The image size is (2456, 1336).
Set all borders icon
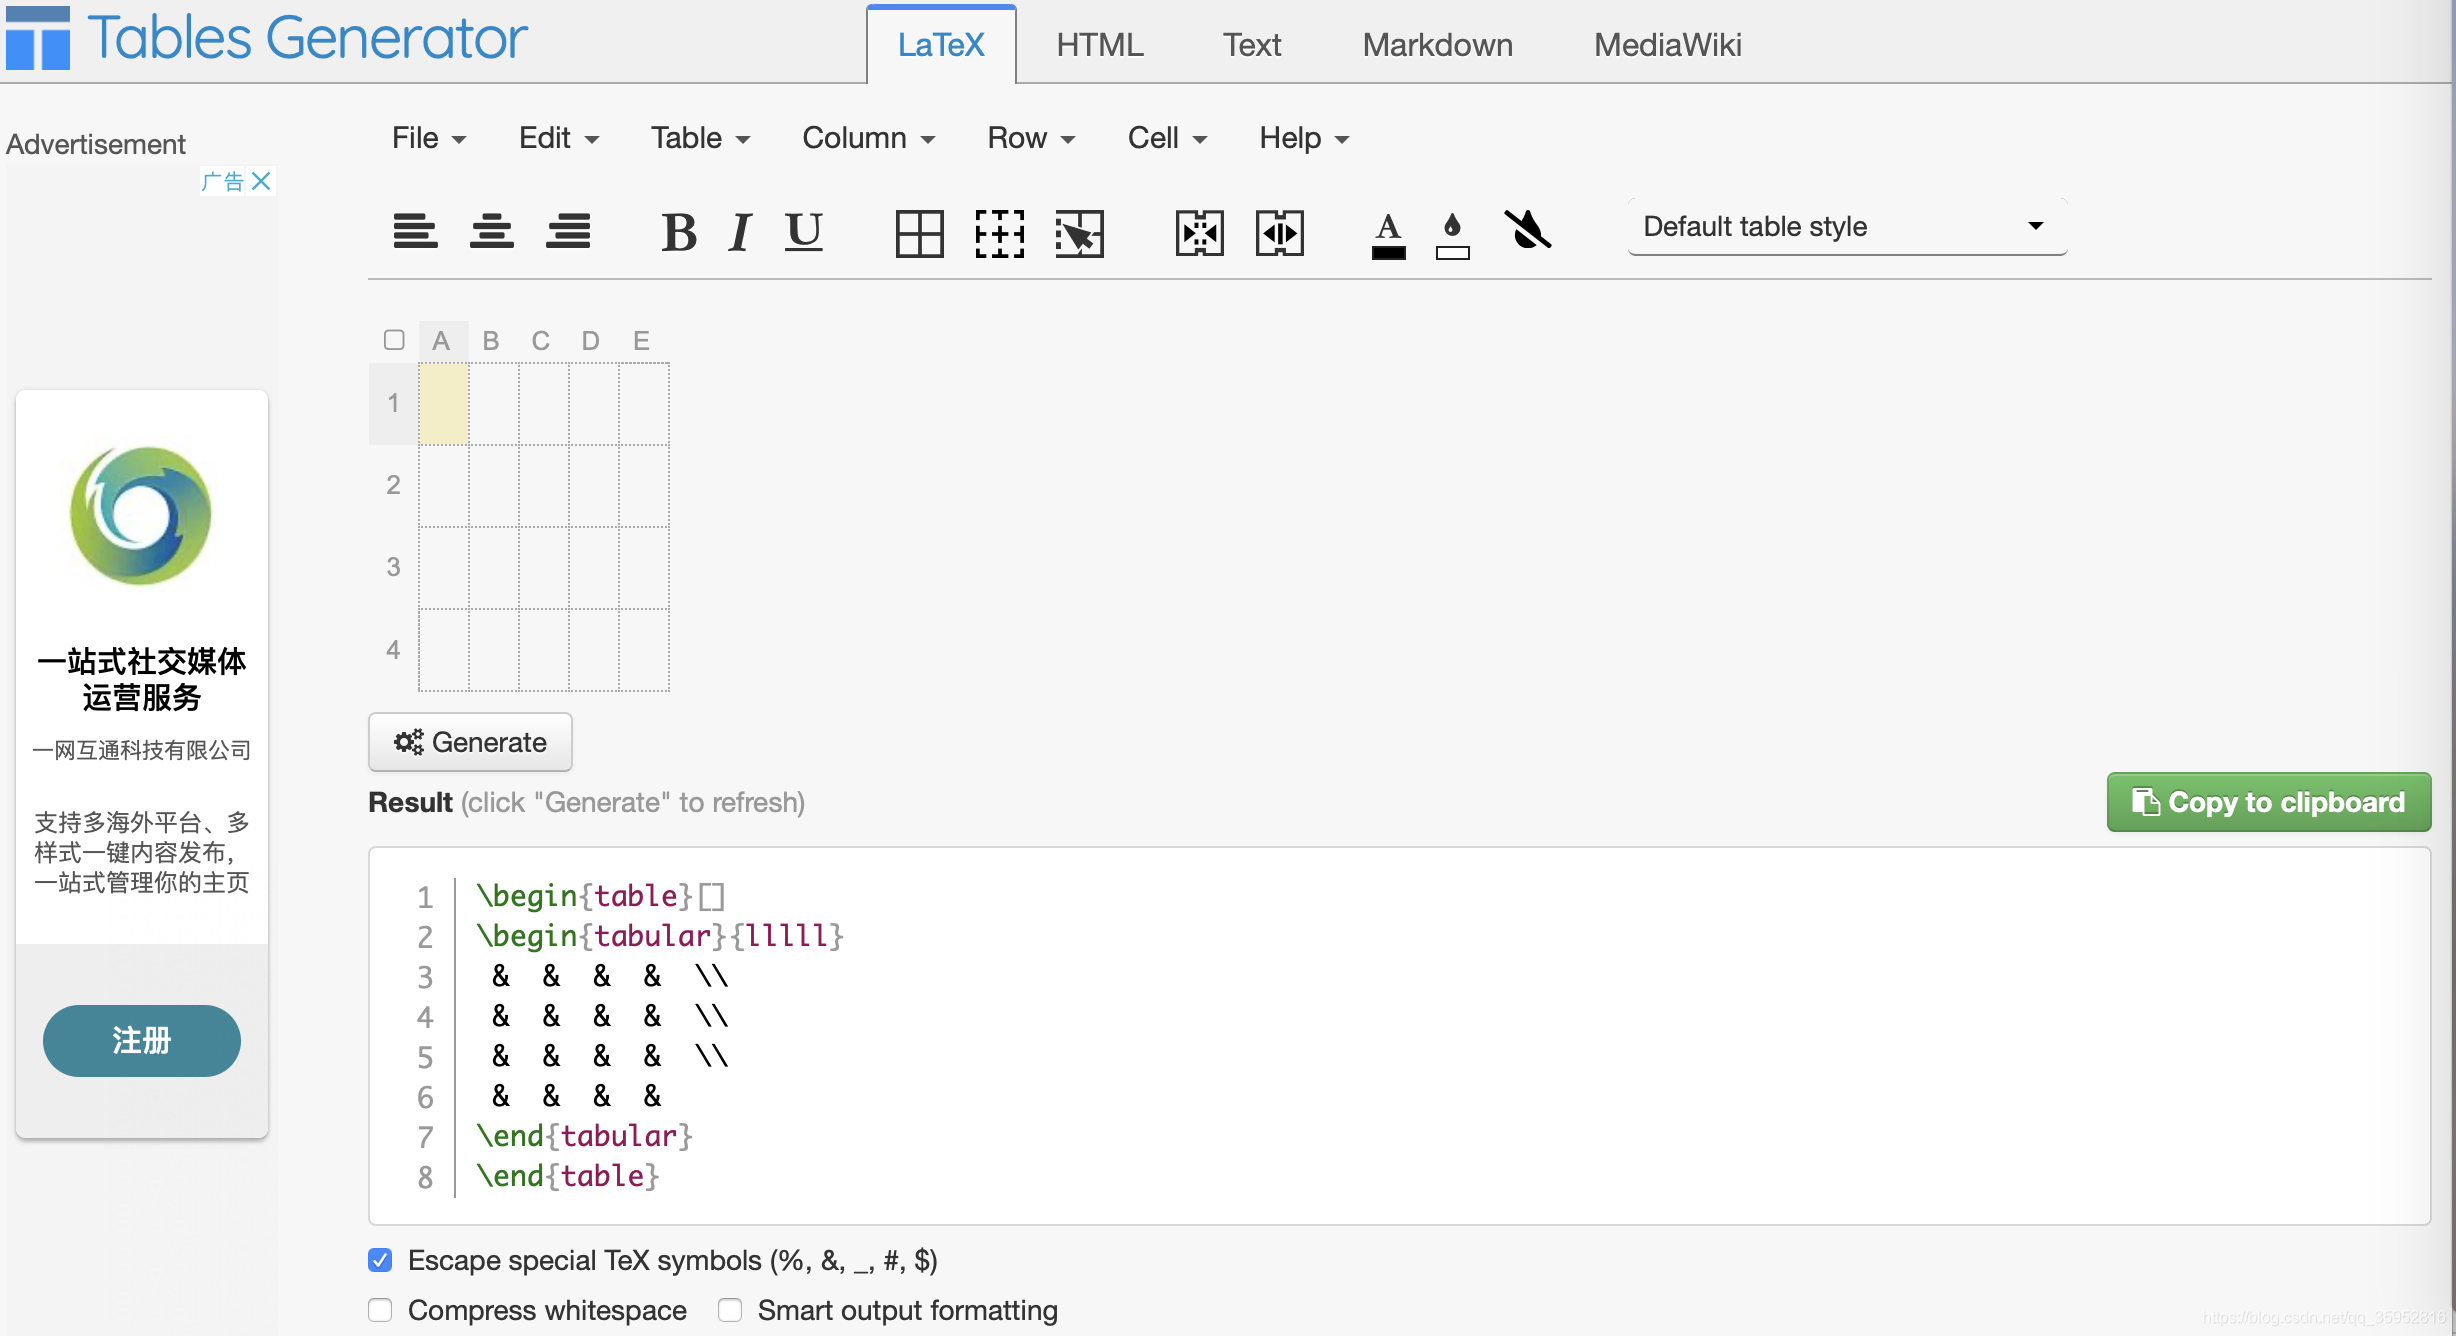click(919, 233)
